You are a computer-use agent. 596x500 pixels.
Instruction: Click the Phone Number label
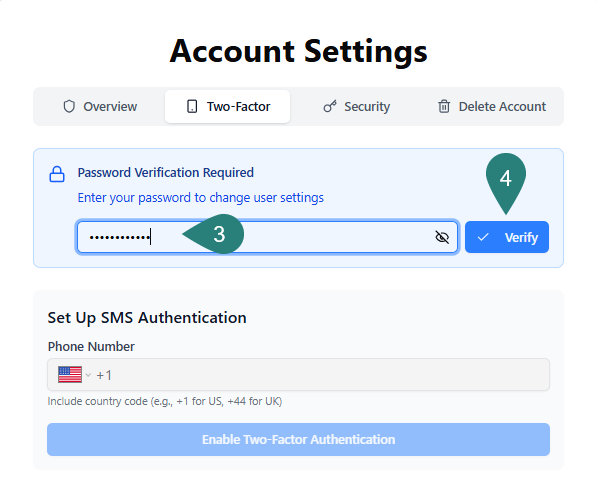click(x=91, y=346)
